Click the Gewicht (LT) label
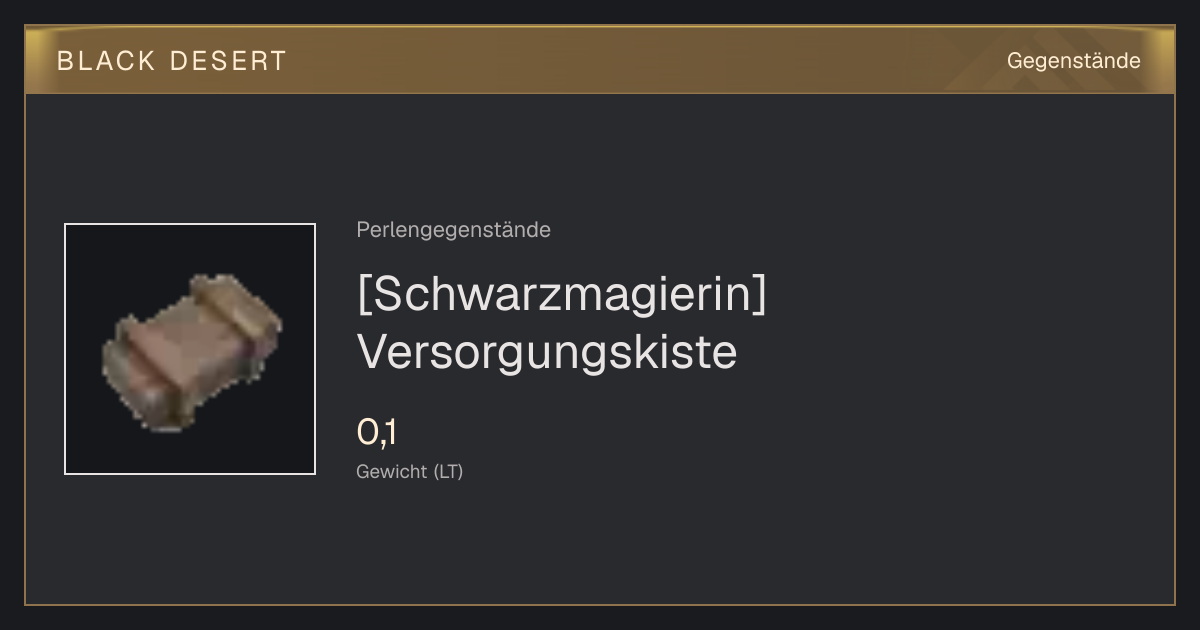 pos(410,472)
